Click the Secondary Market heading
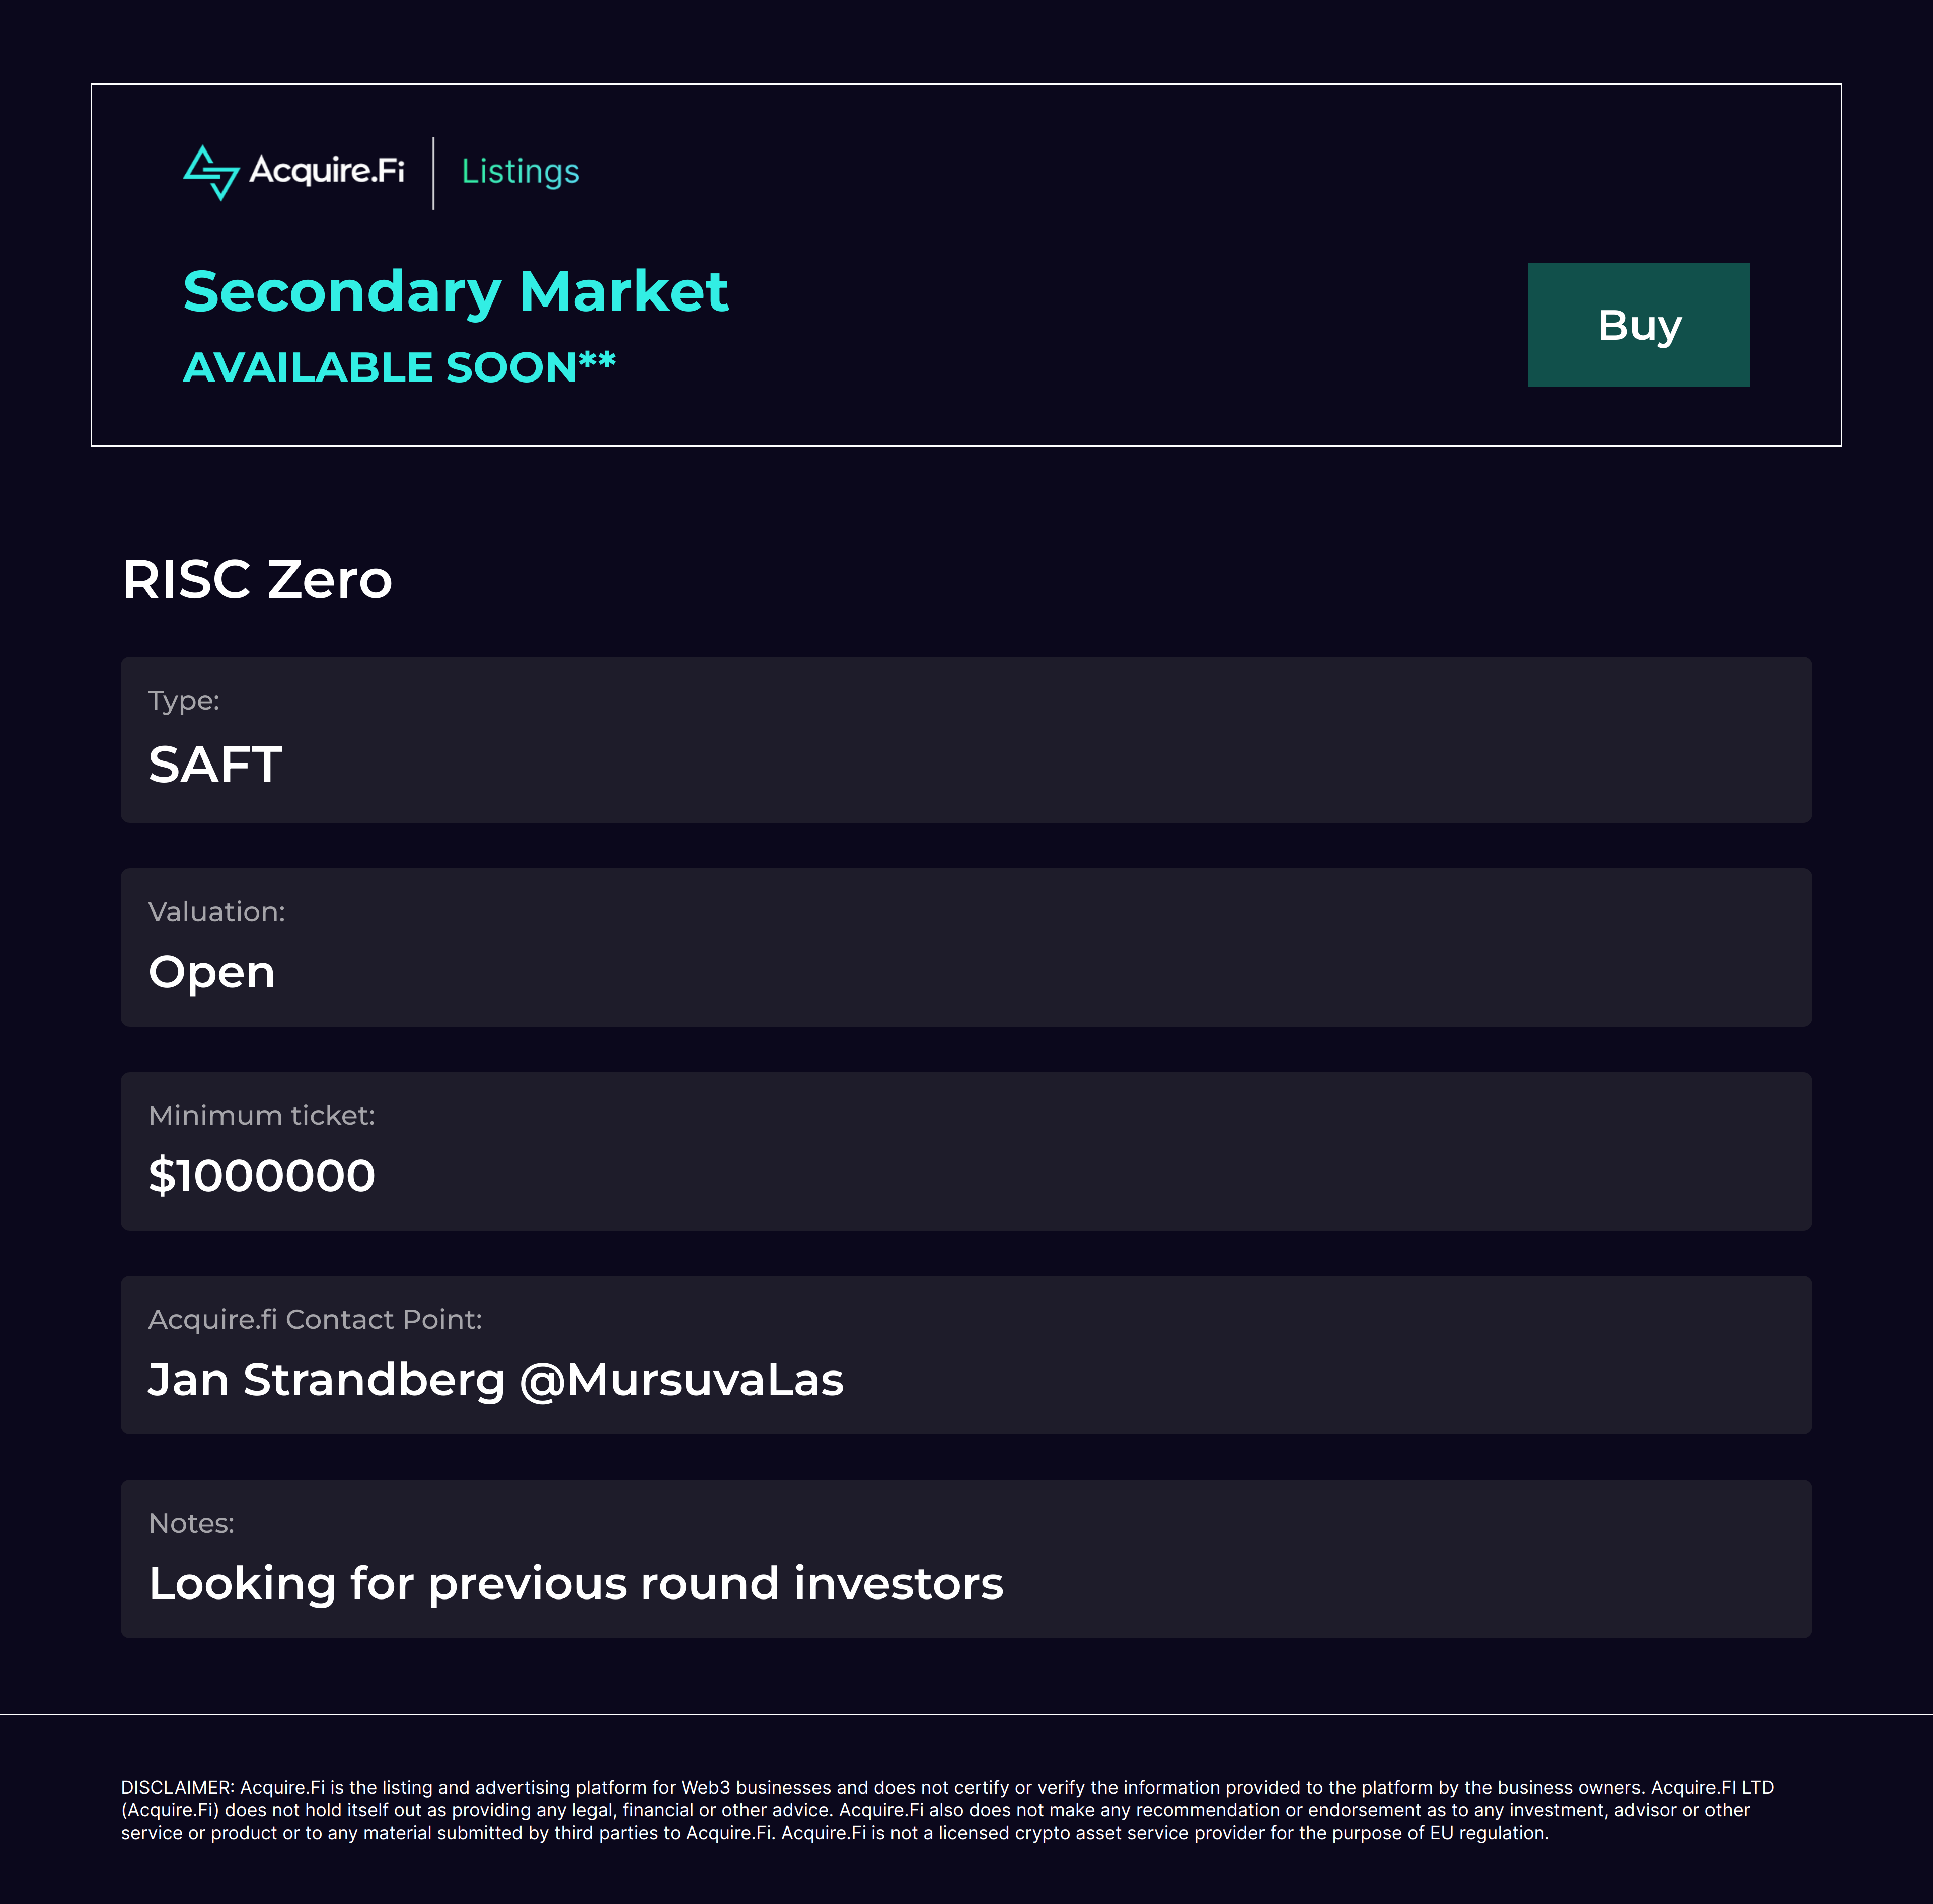This screenshot has width=1933, height=1904. point(455,292)
